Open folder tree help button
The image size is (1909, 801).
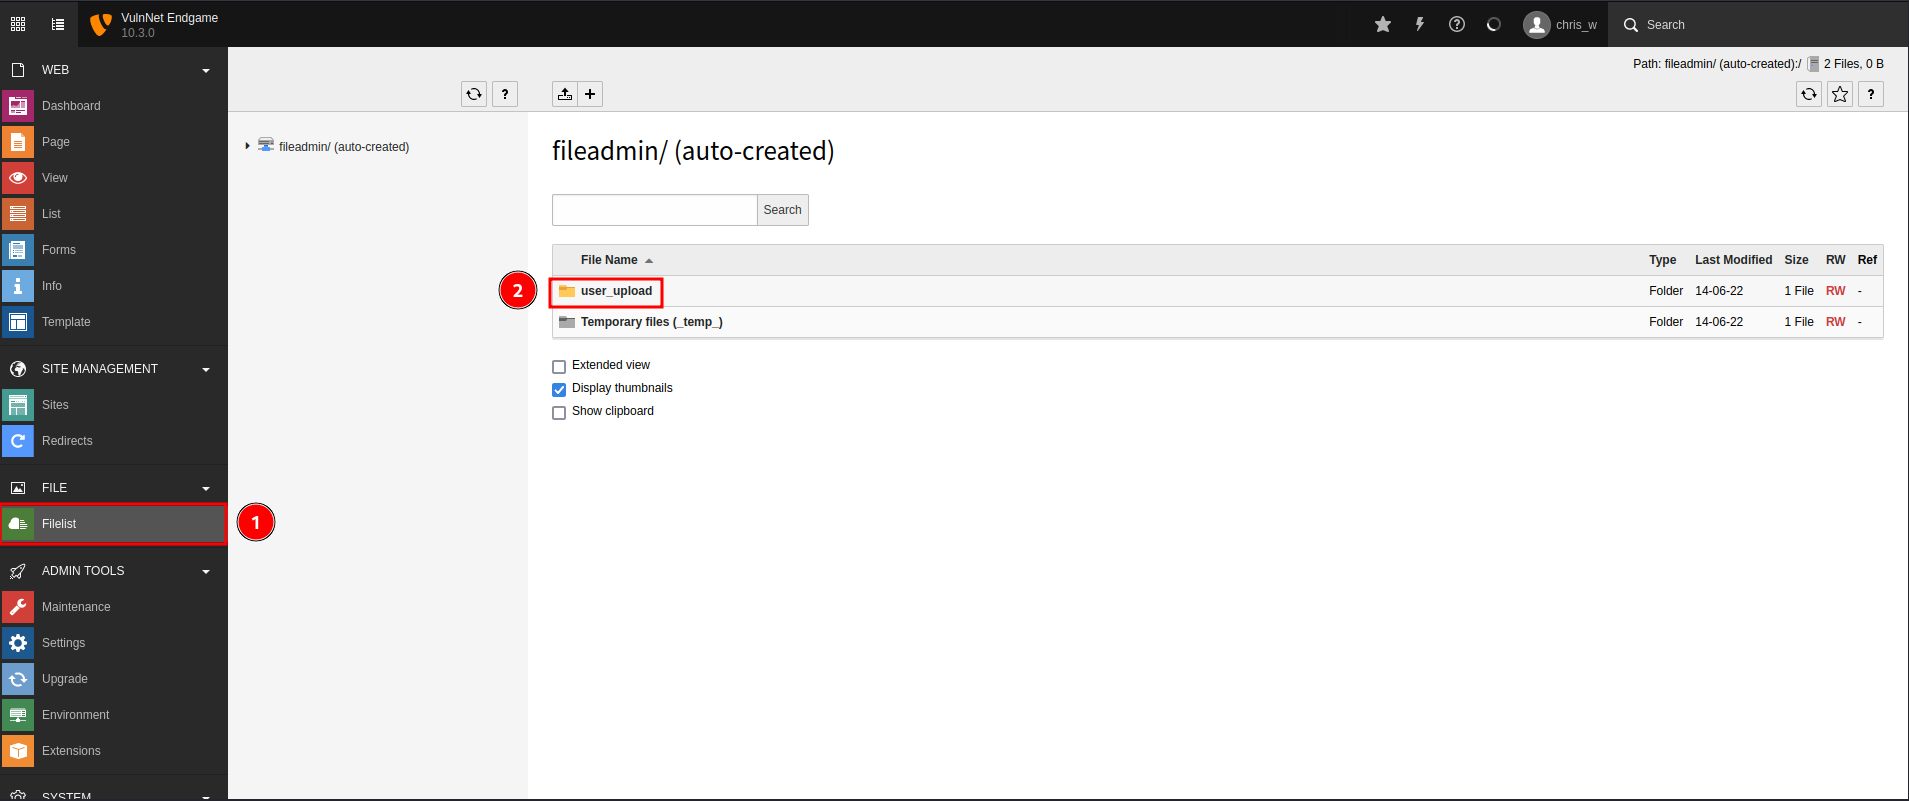[x=505, y=94]
